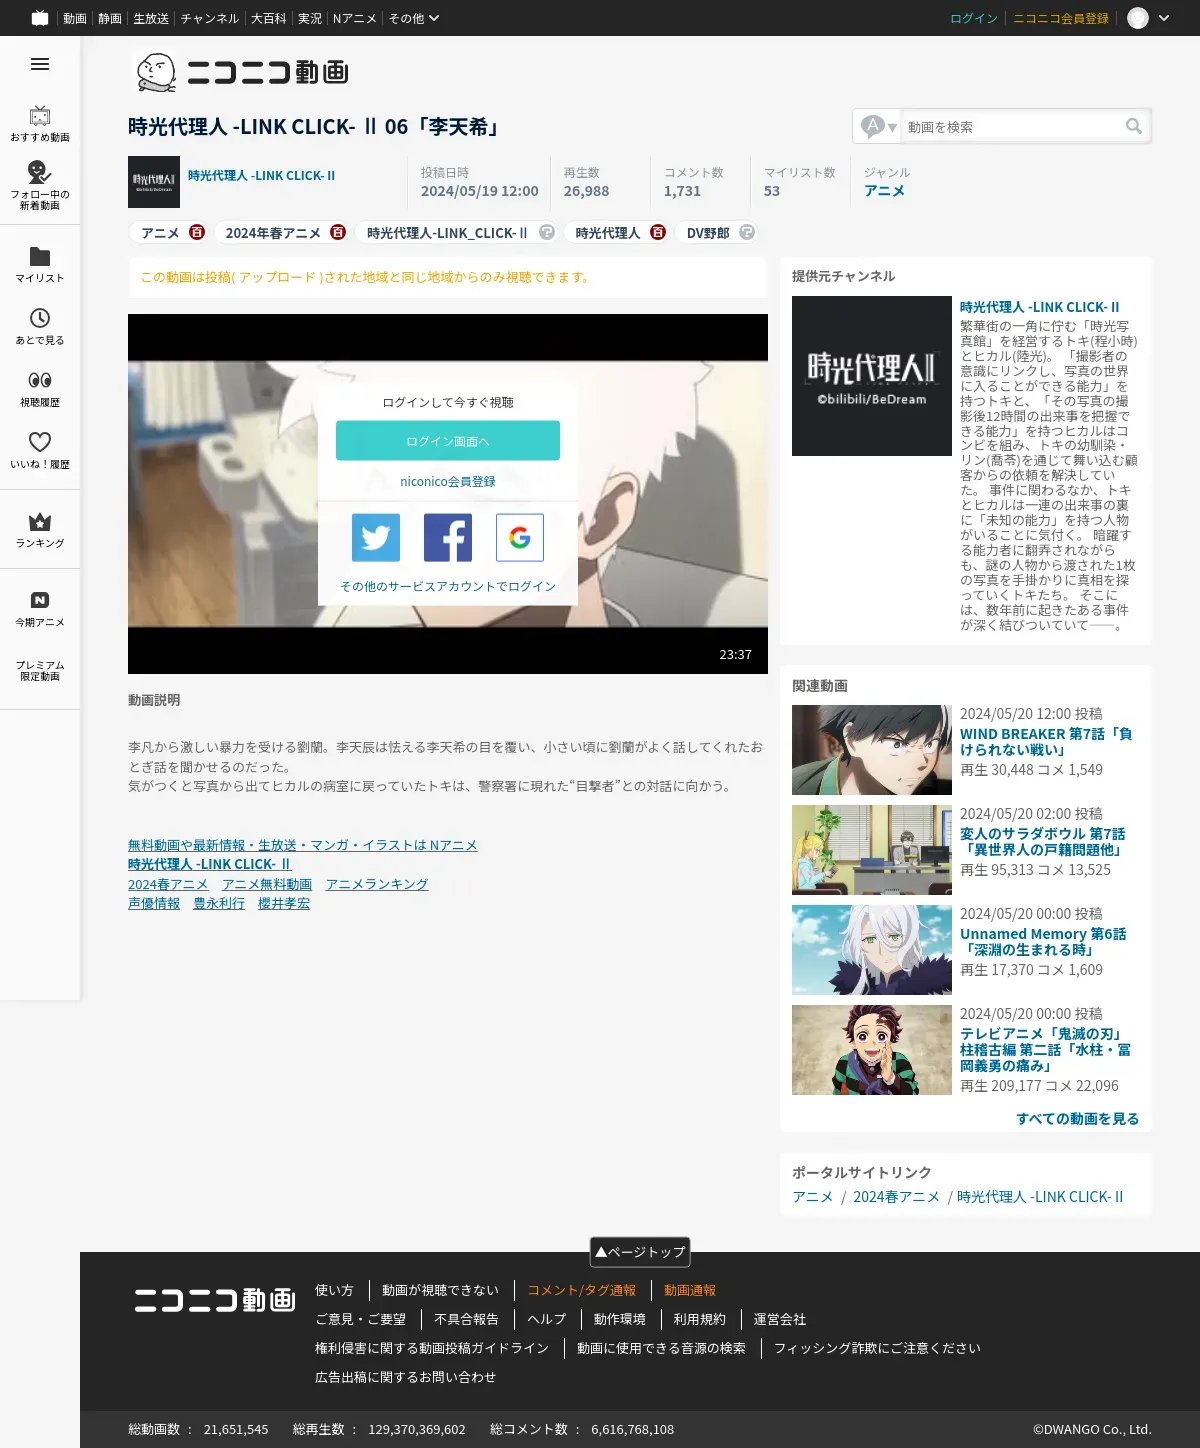Expand the account menu chevron
This screenshot has height=1448, width=1200.
coord(1164,18)
